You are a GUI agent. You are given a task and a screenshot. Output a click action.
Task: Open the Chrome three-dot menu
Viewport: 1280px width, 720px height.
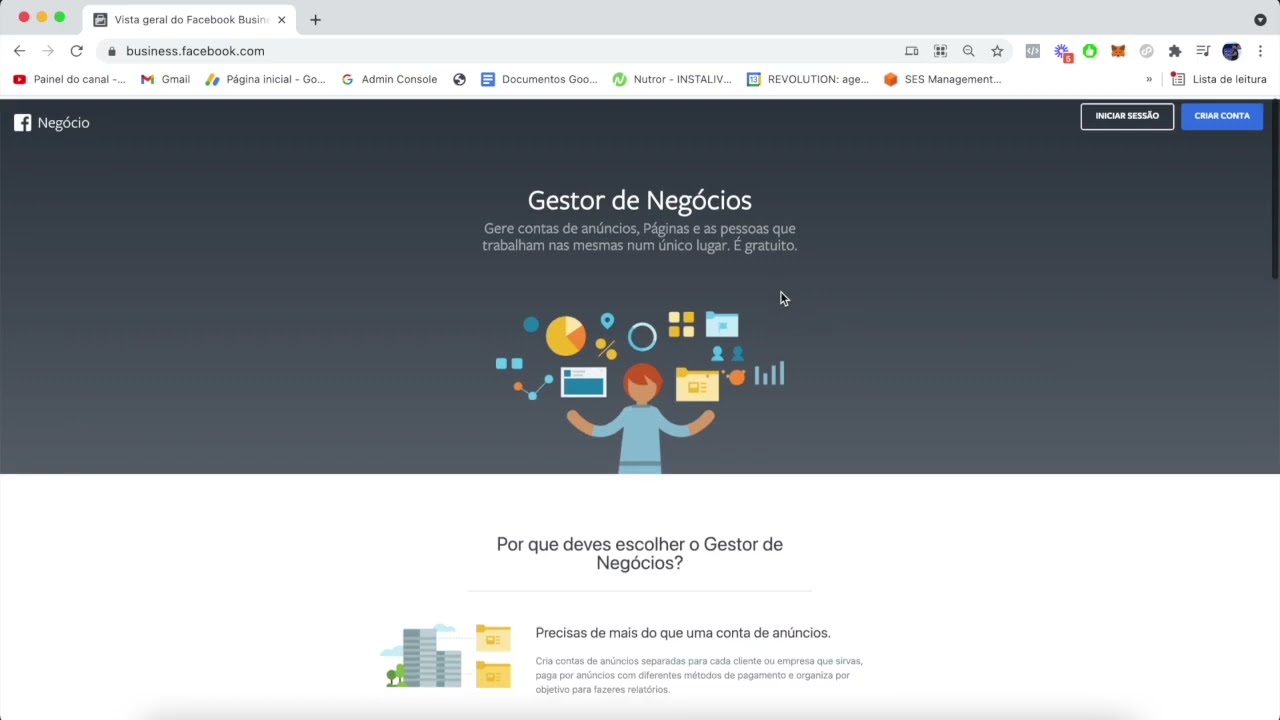pos(1260,51)
